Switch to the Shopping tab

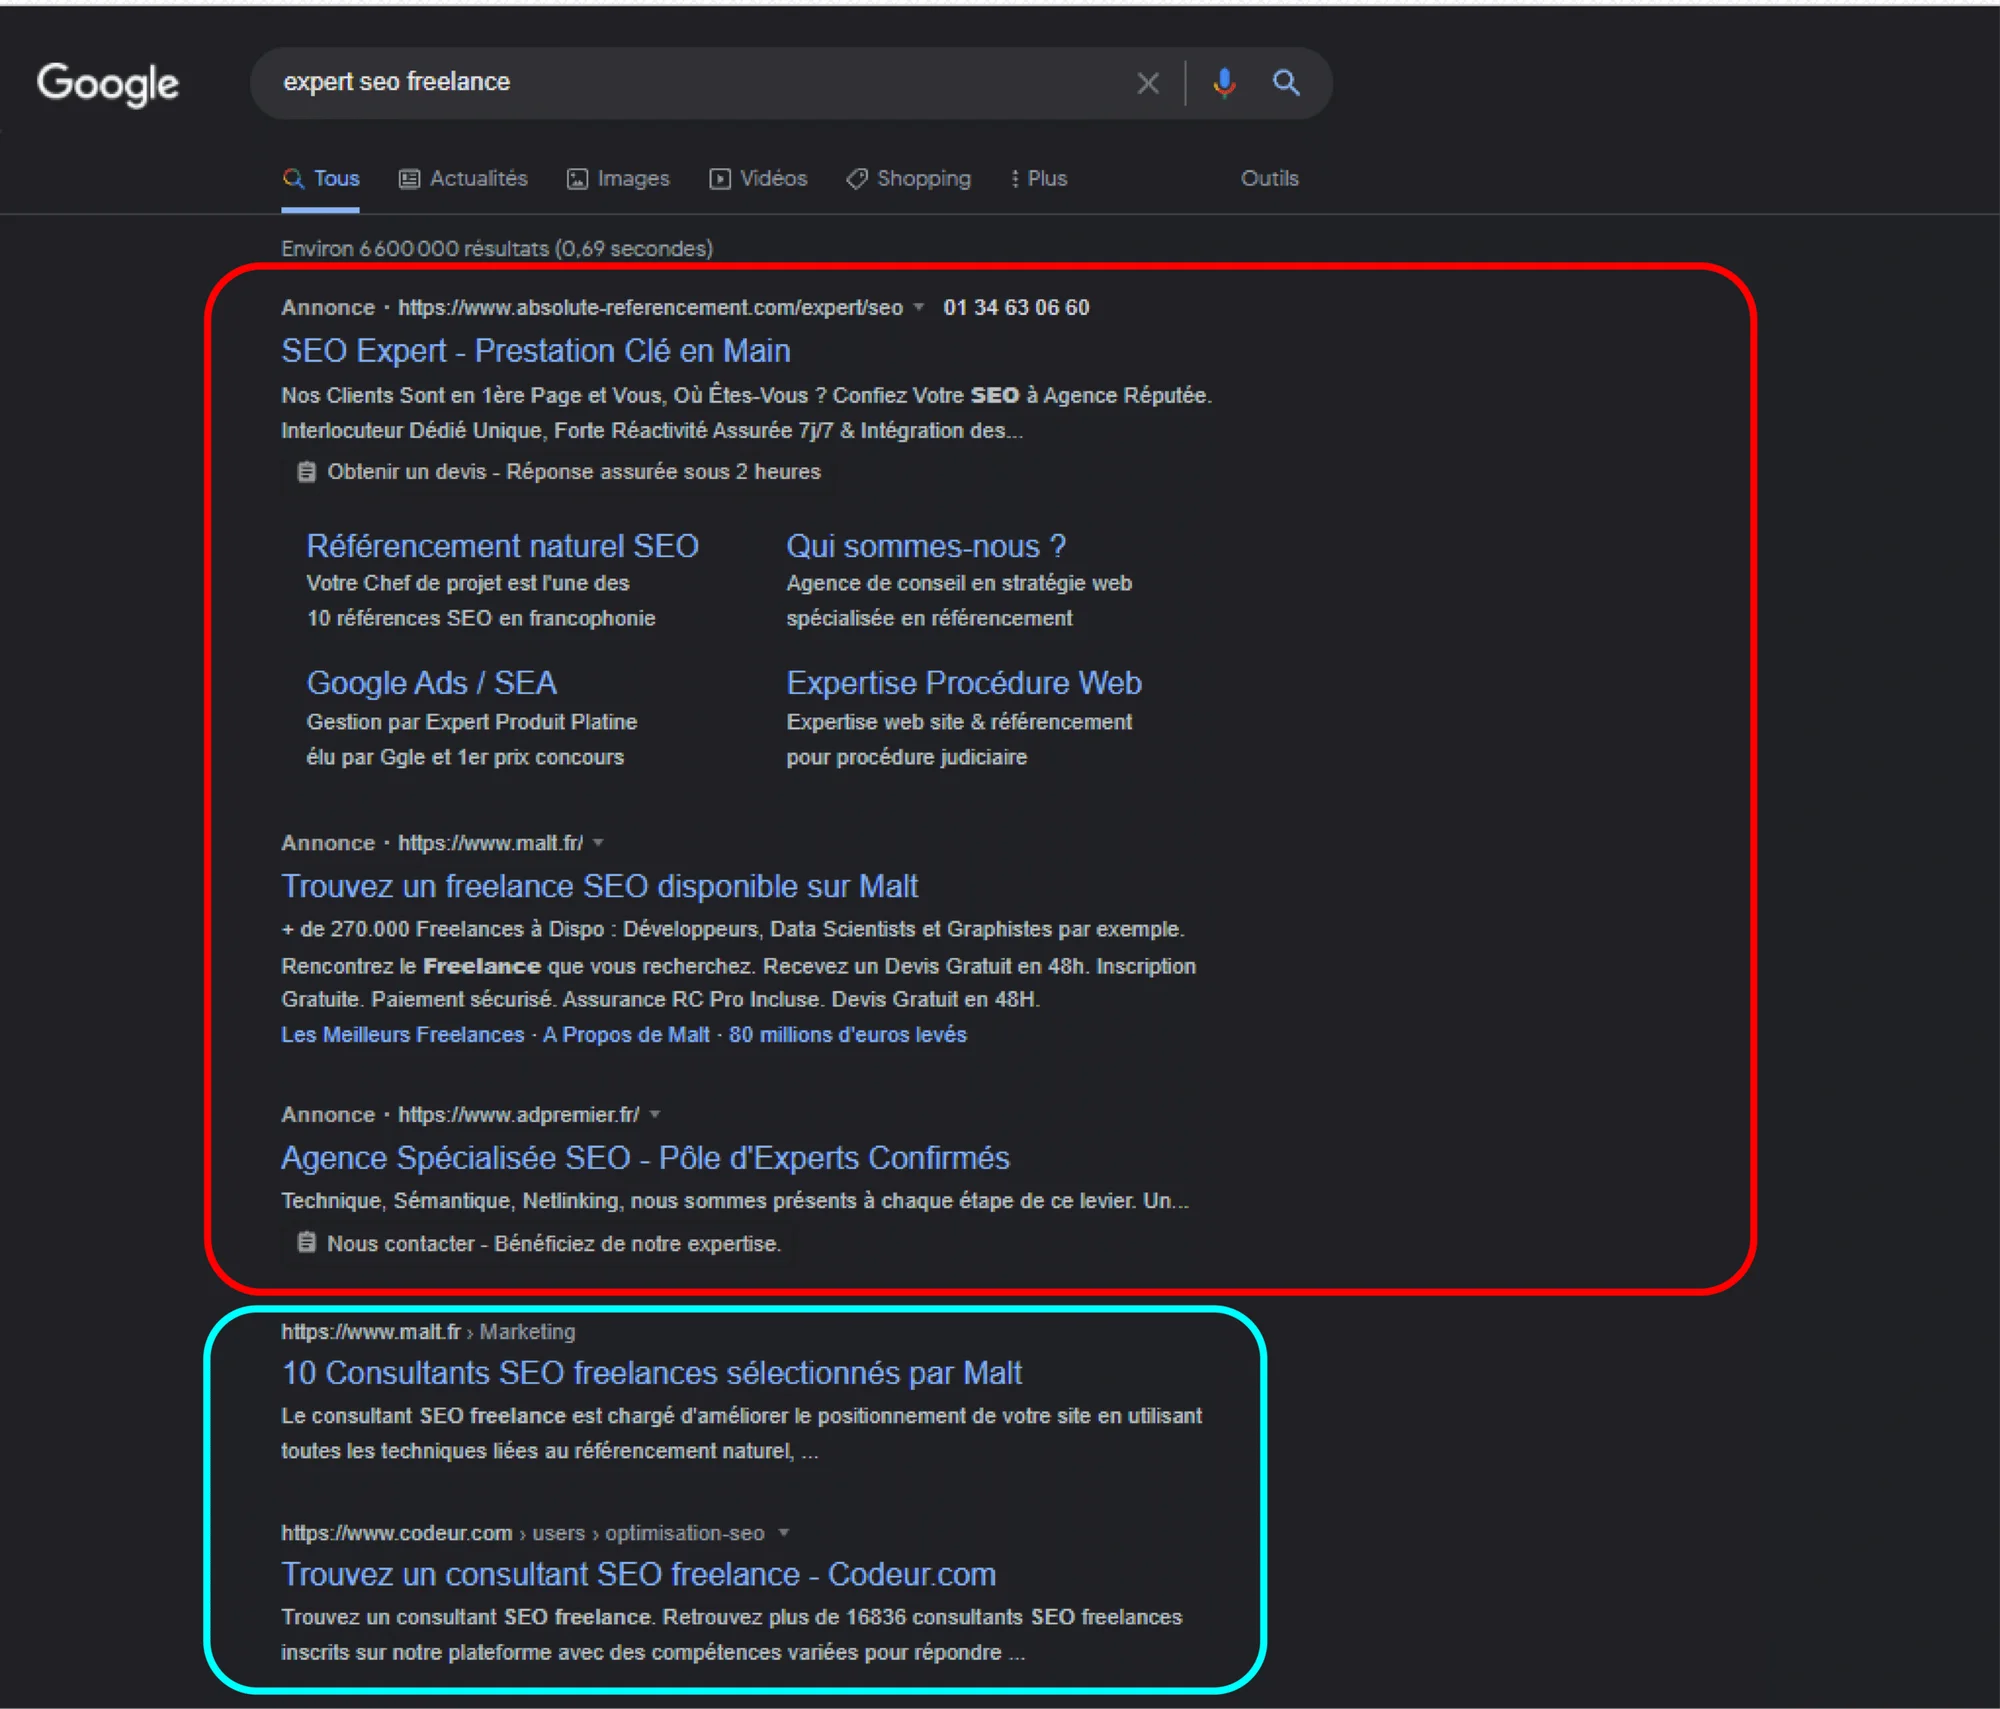coord(908,179)
